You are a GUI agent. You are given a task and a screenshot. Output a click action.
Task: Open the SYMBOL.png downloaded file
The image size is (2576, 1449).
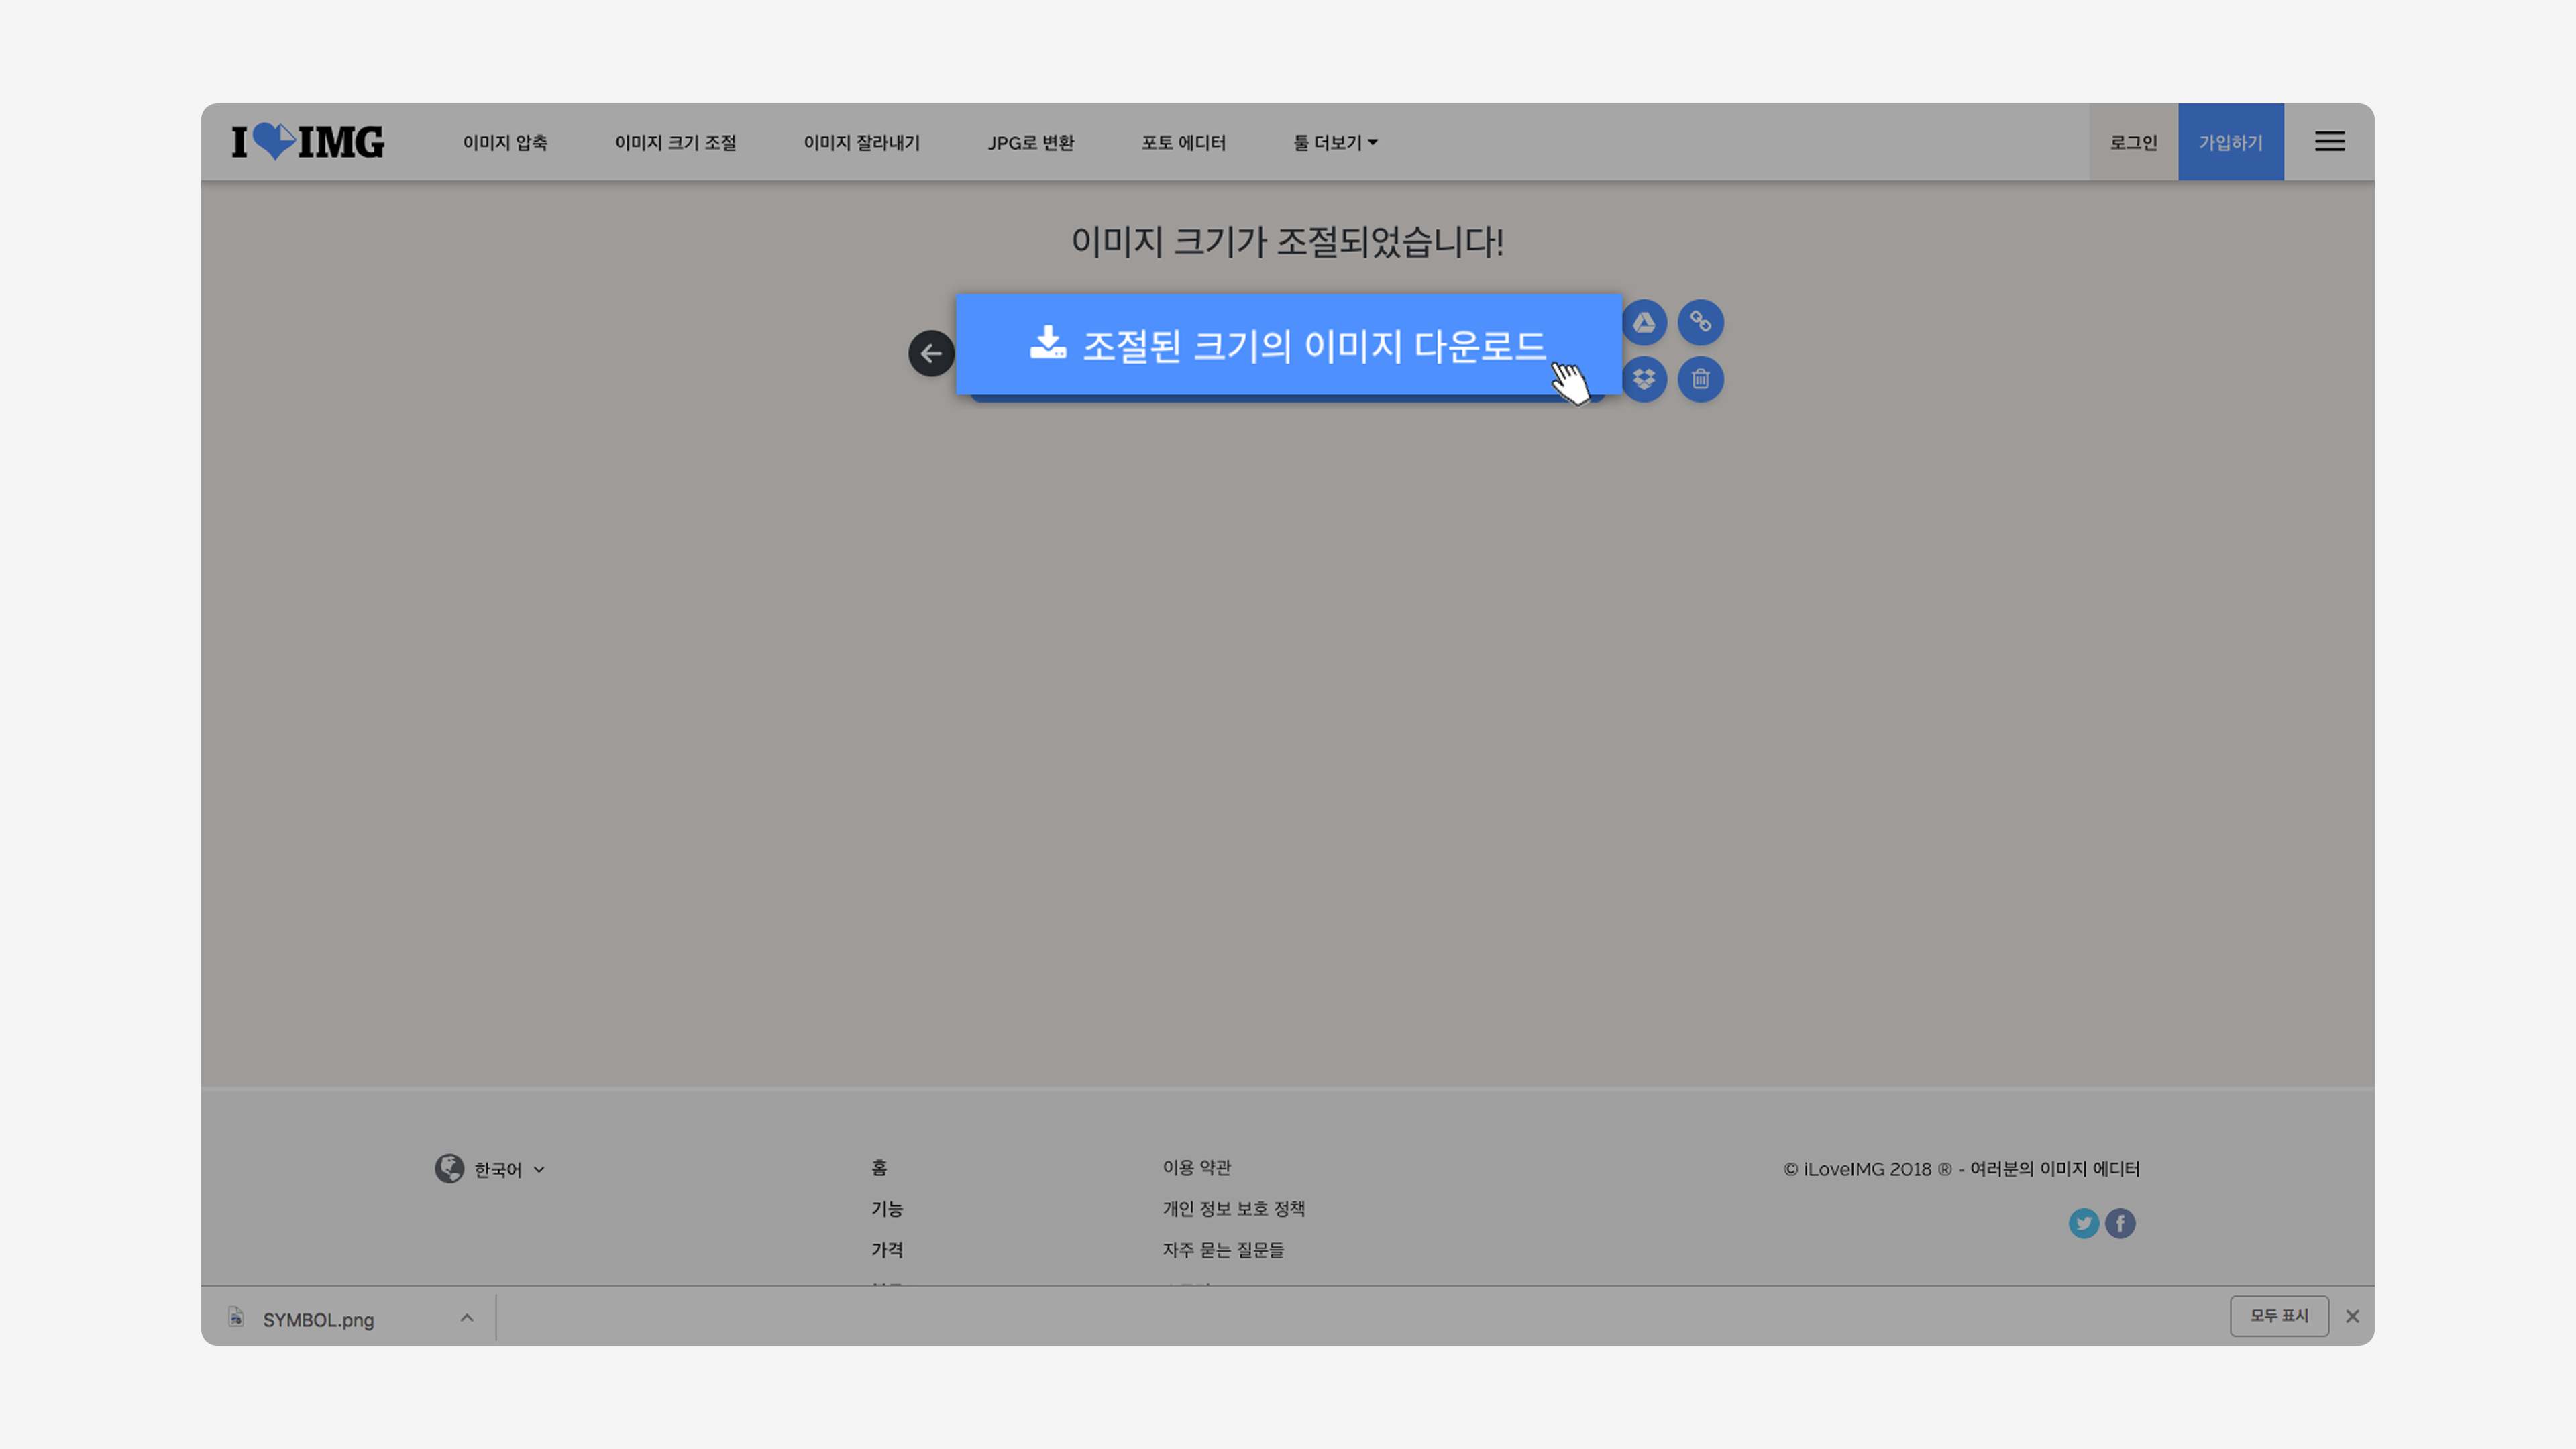318,1320
